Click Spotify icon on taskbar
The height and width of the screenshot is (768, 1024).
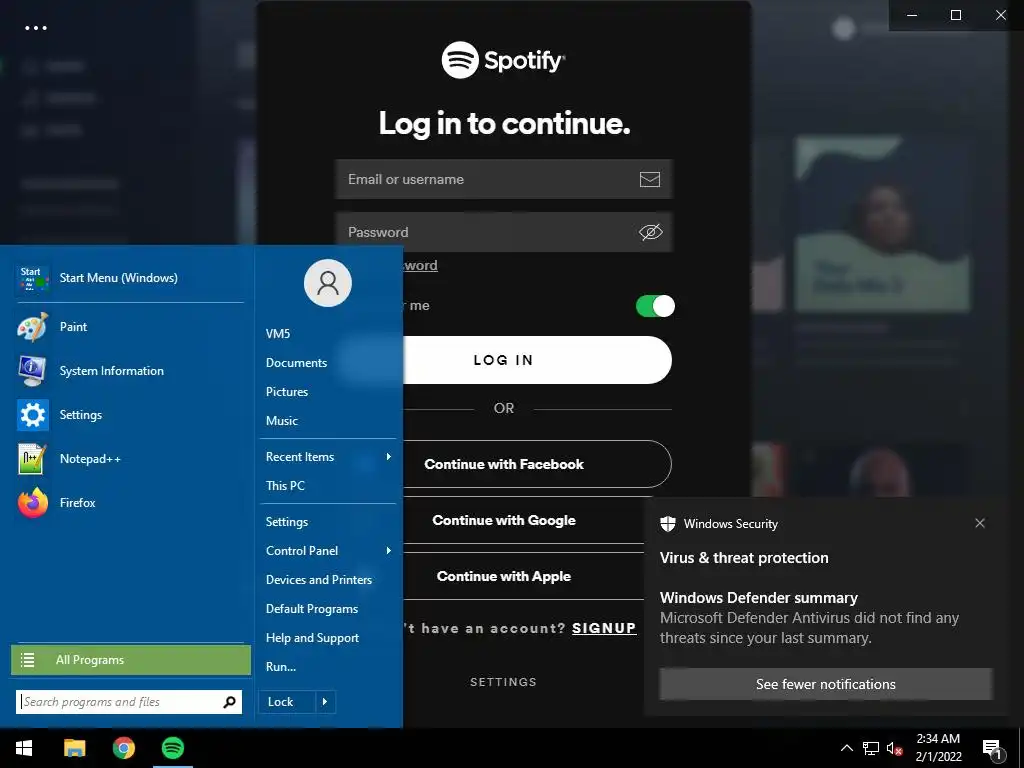click(x=173, y=748)
